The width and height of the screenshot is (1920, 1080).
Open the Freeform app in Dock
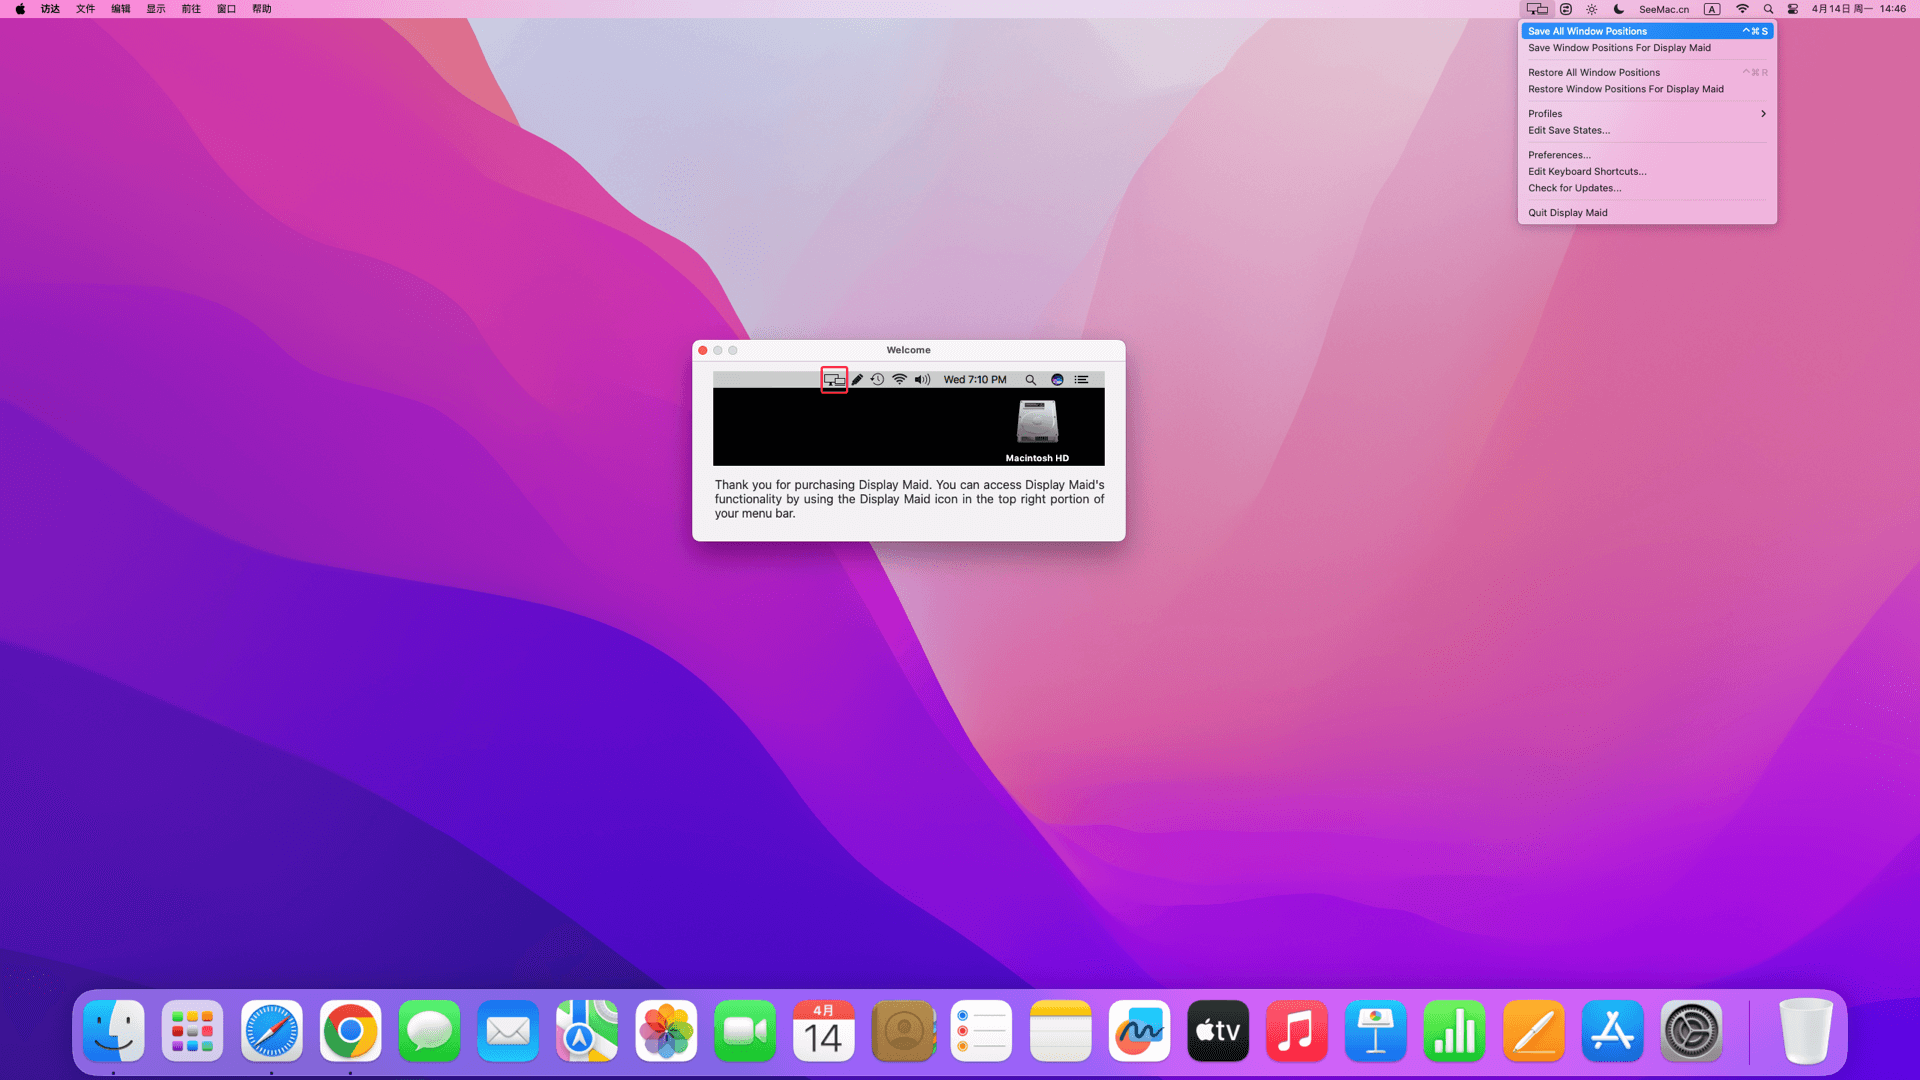tap(1139, 1031)
